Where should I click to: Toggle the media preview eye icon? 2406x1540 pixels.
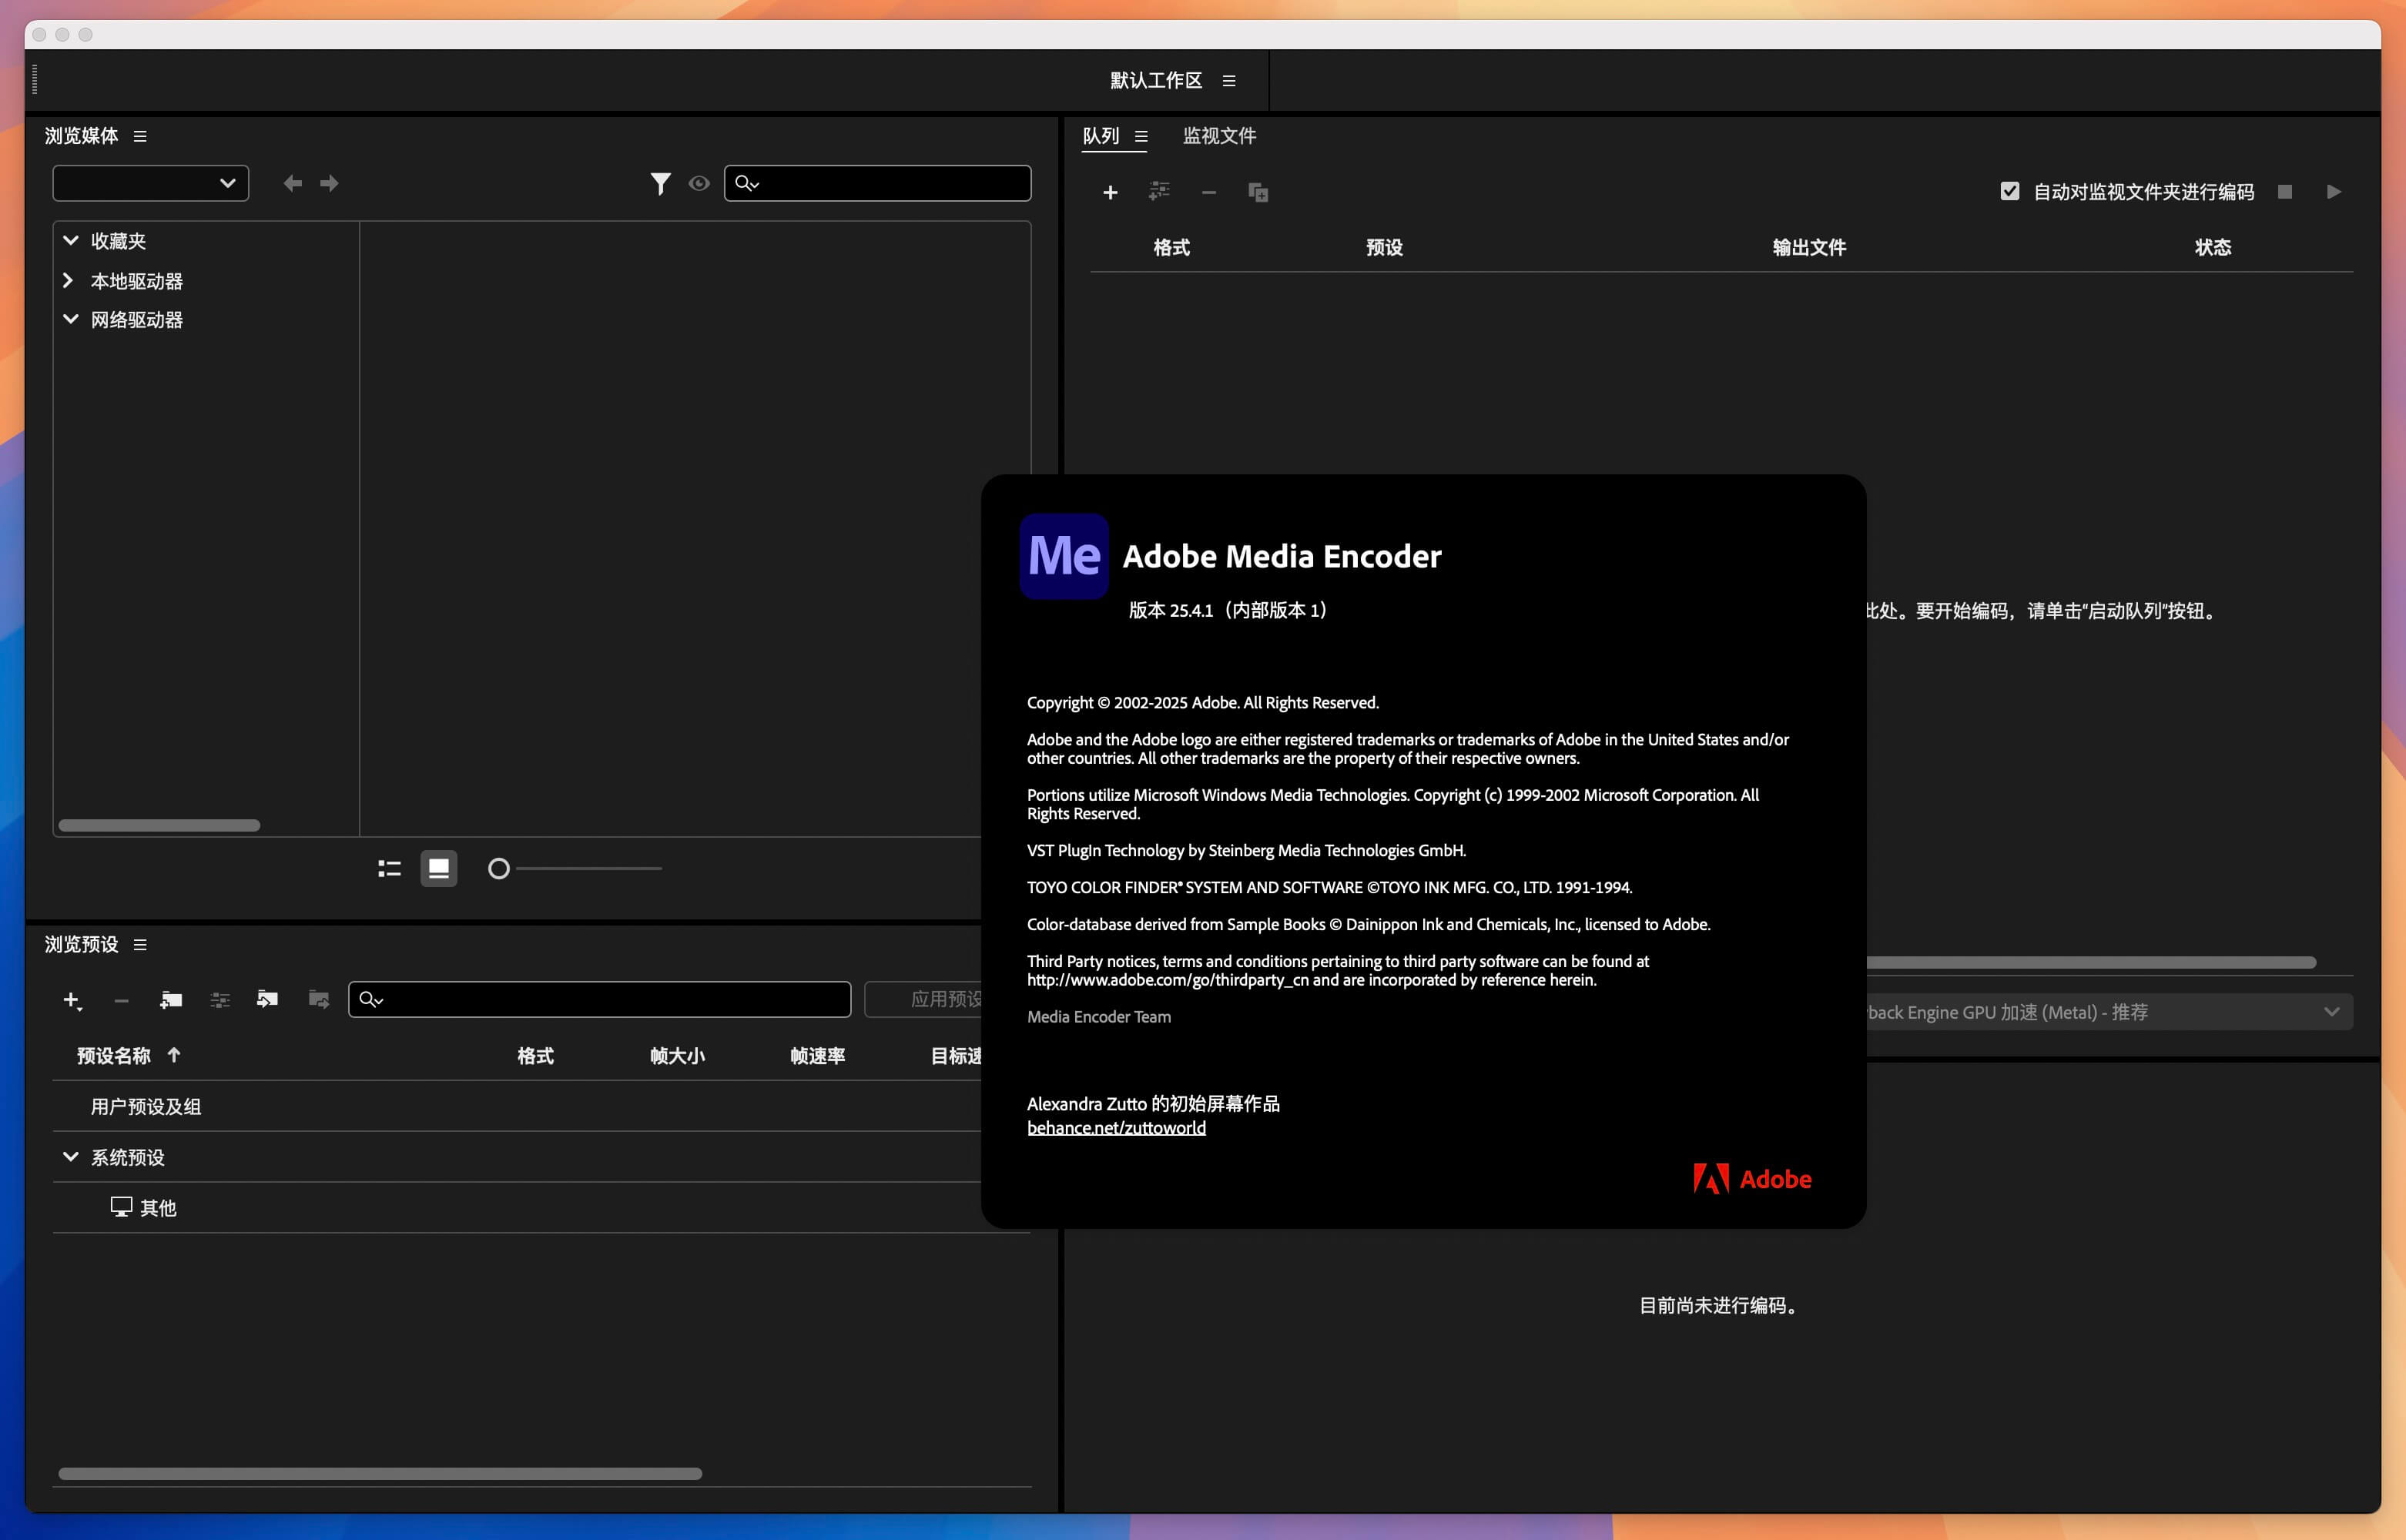point(699,183)
